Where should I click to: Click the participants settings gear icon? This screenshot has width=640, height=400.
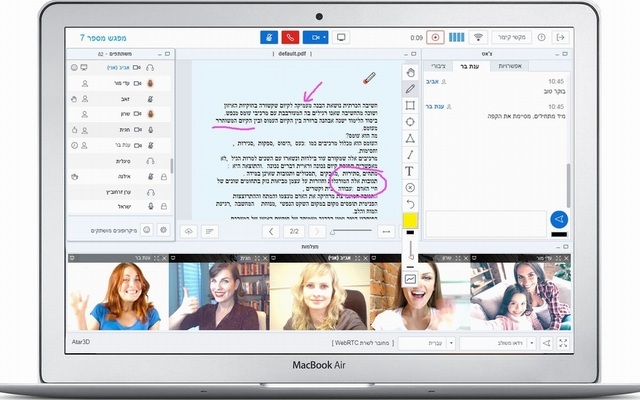tap(164, 230)
